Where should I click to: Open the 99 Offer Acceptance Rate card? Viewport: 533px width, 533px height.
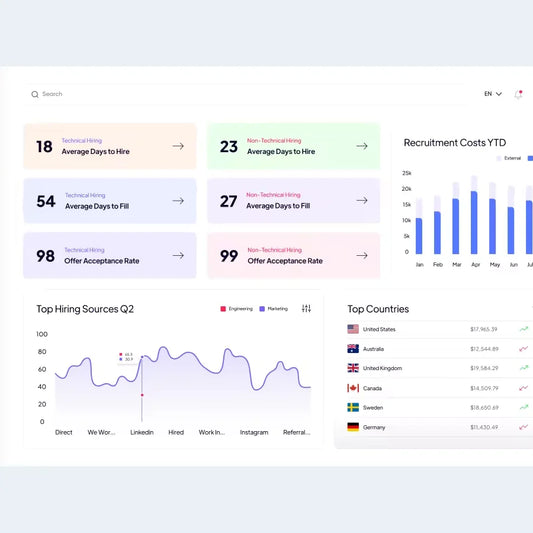point(294,256)
